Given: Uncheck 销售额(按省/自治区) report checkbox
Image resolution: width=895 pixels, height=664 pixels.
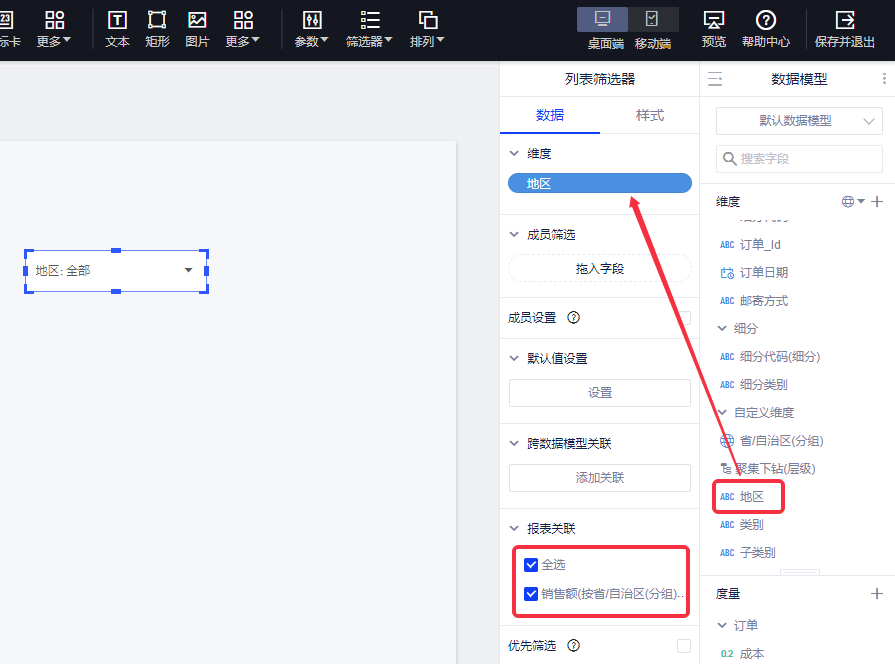Looking at the screenshot, I should pos(531,593).
